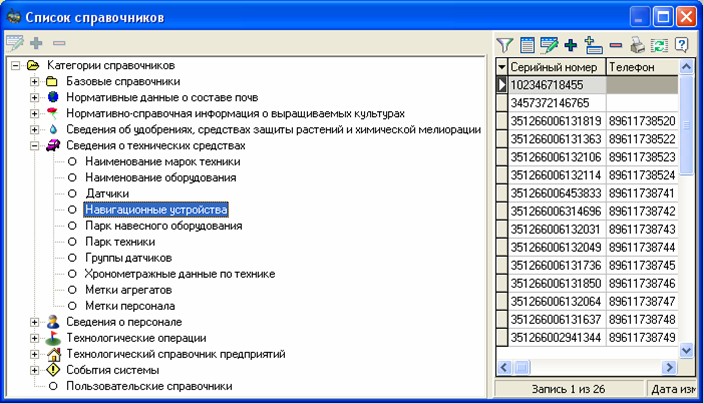This screenshot has width=704, height=404.
Task: Select Группы датчиков
Action: tap(128, 258)
